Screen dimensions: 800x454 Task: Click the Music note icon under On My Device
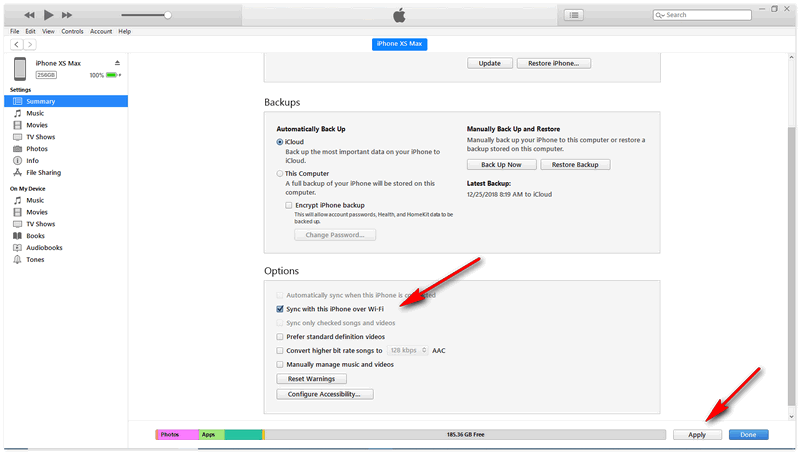[17, 200]
